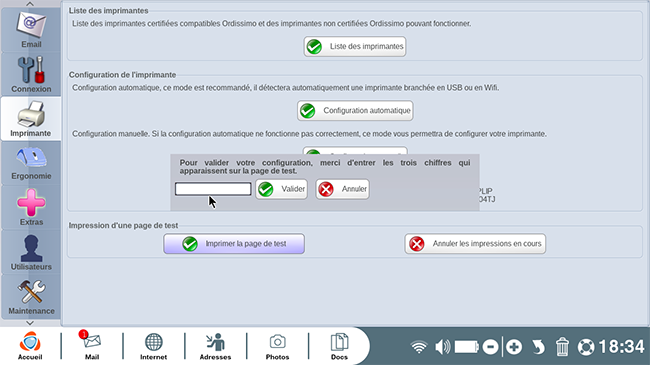This screenshot has height=365, width=650.
Task: Open the Docs app
Action: pyautogui.click(x=339, y=346)
